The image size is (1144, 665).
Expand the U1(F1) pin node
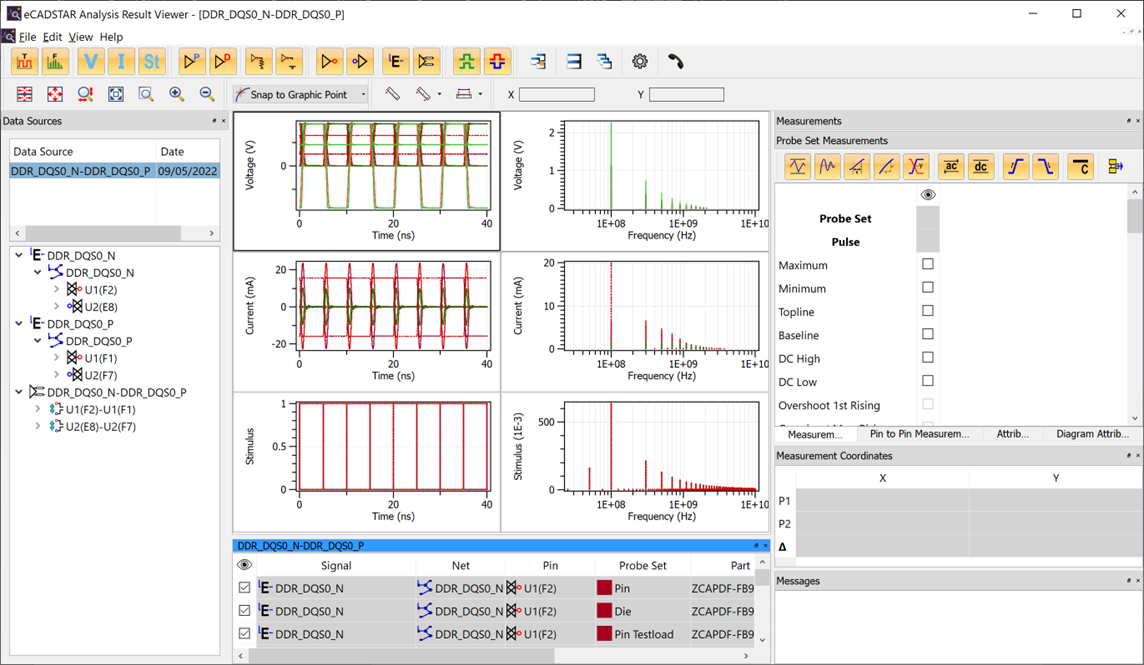point(56,358)
